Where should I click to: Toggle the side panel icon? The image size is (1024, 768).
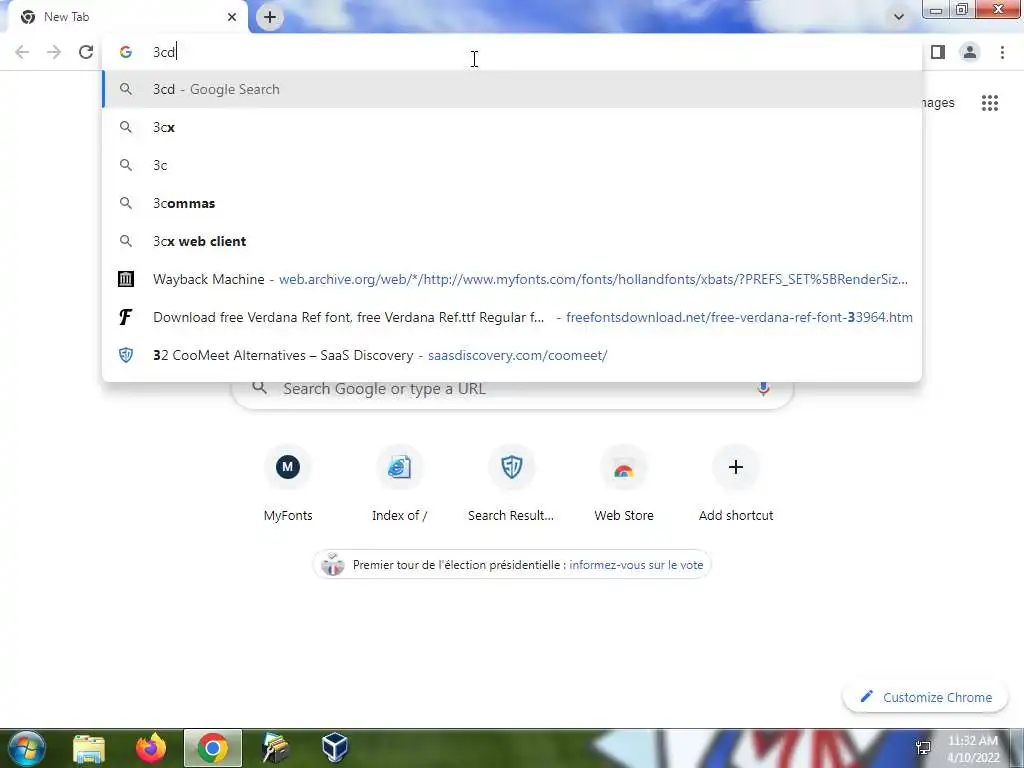[x=938, y=52]
